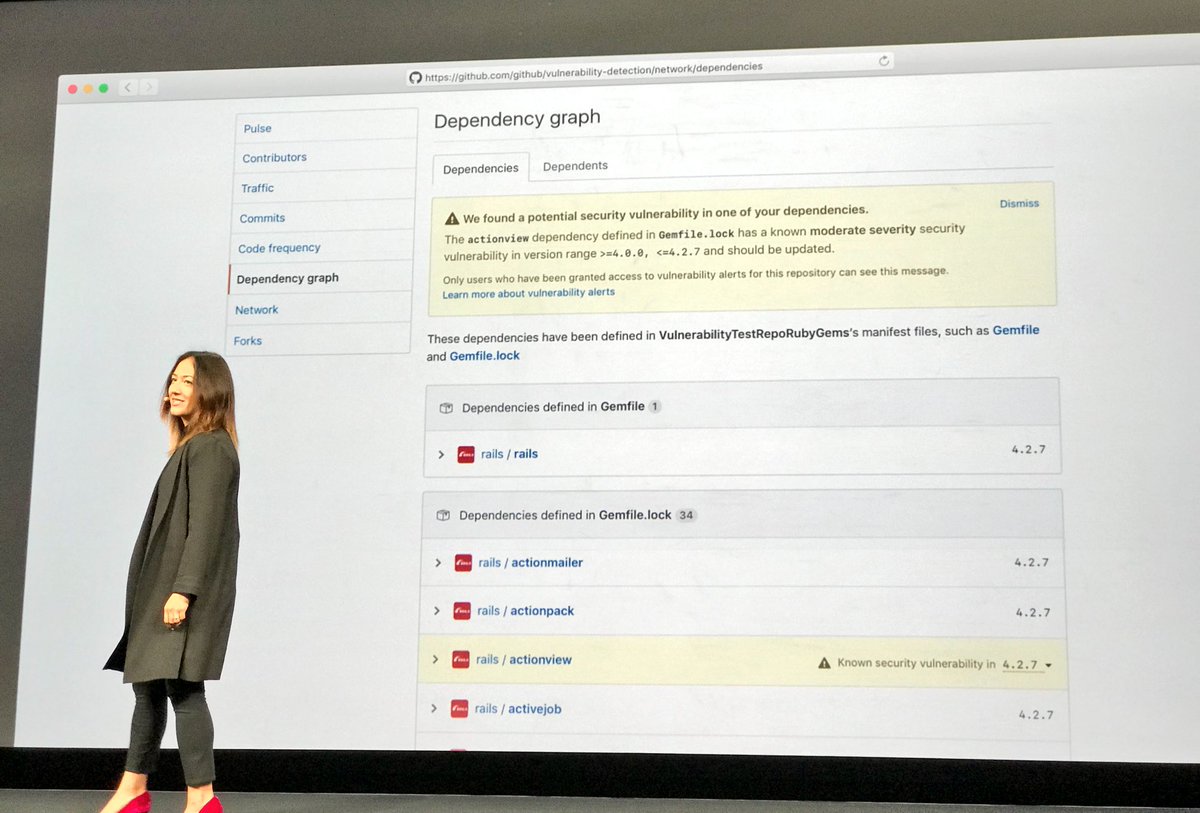Open Pulse in the sidebar

258,128
